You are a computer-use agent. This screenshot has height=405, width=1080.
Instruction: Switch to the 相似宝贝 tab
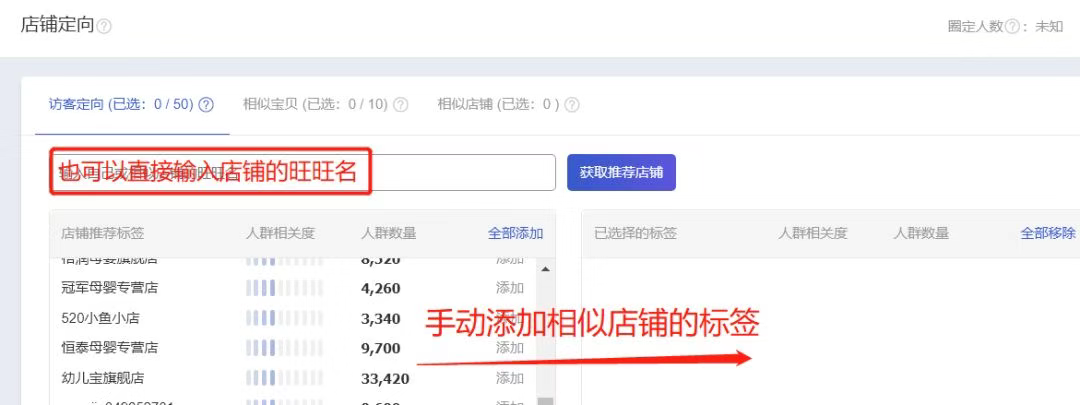[314, 104]
